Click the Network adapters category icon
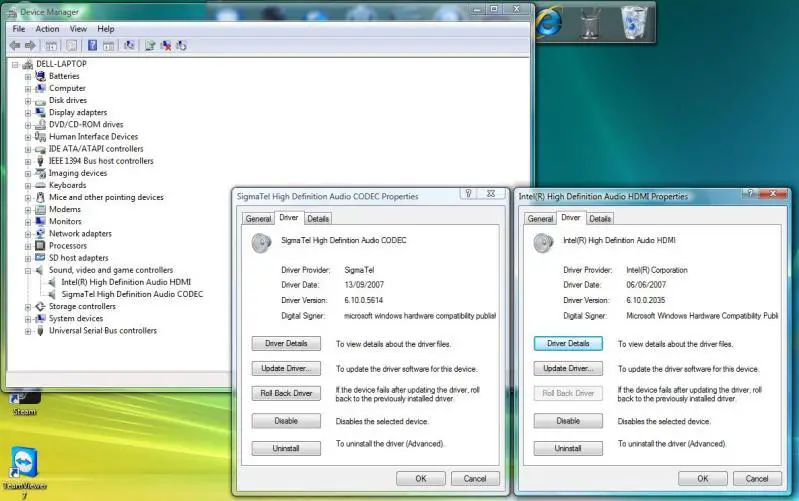The width and height of the screenshot is (799, 501). [x=40, y=233]
